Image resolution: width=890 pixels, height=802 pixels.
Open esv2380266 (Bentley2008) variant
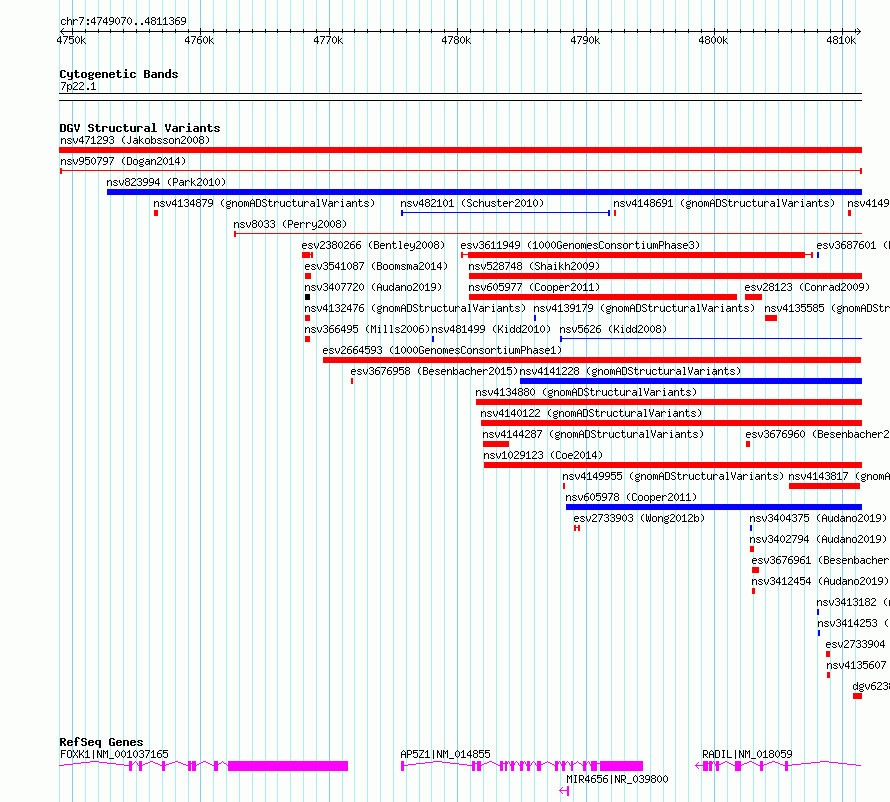point(373,245)
